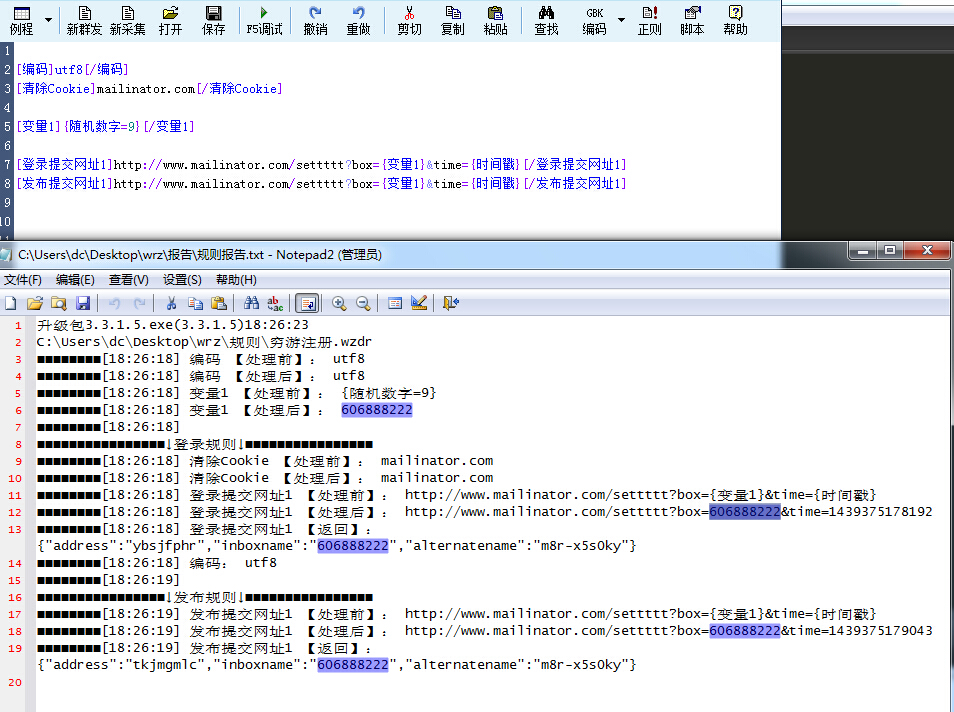Open the 文件(F) menu in Notepad2
The width and height of the screenshot is (954, 712).
point(22,280)
